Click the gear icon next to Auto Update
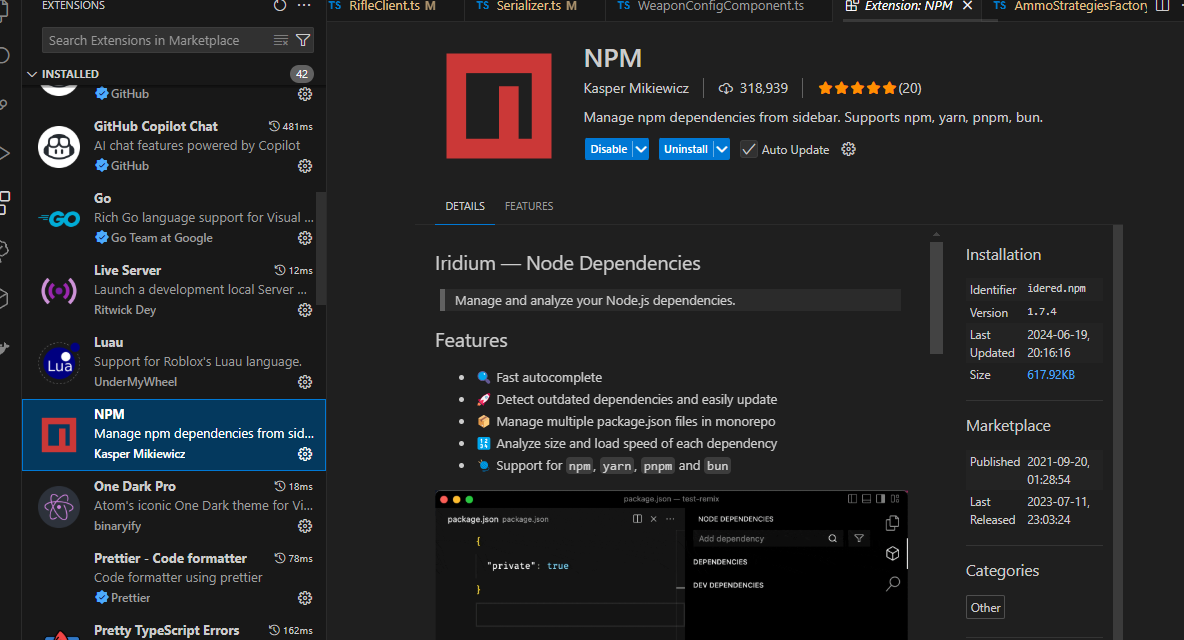This screenshot has height=640, width=1184. (x=849, y=149)
